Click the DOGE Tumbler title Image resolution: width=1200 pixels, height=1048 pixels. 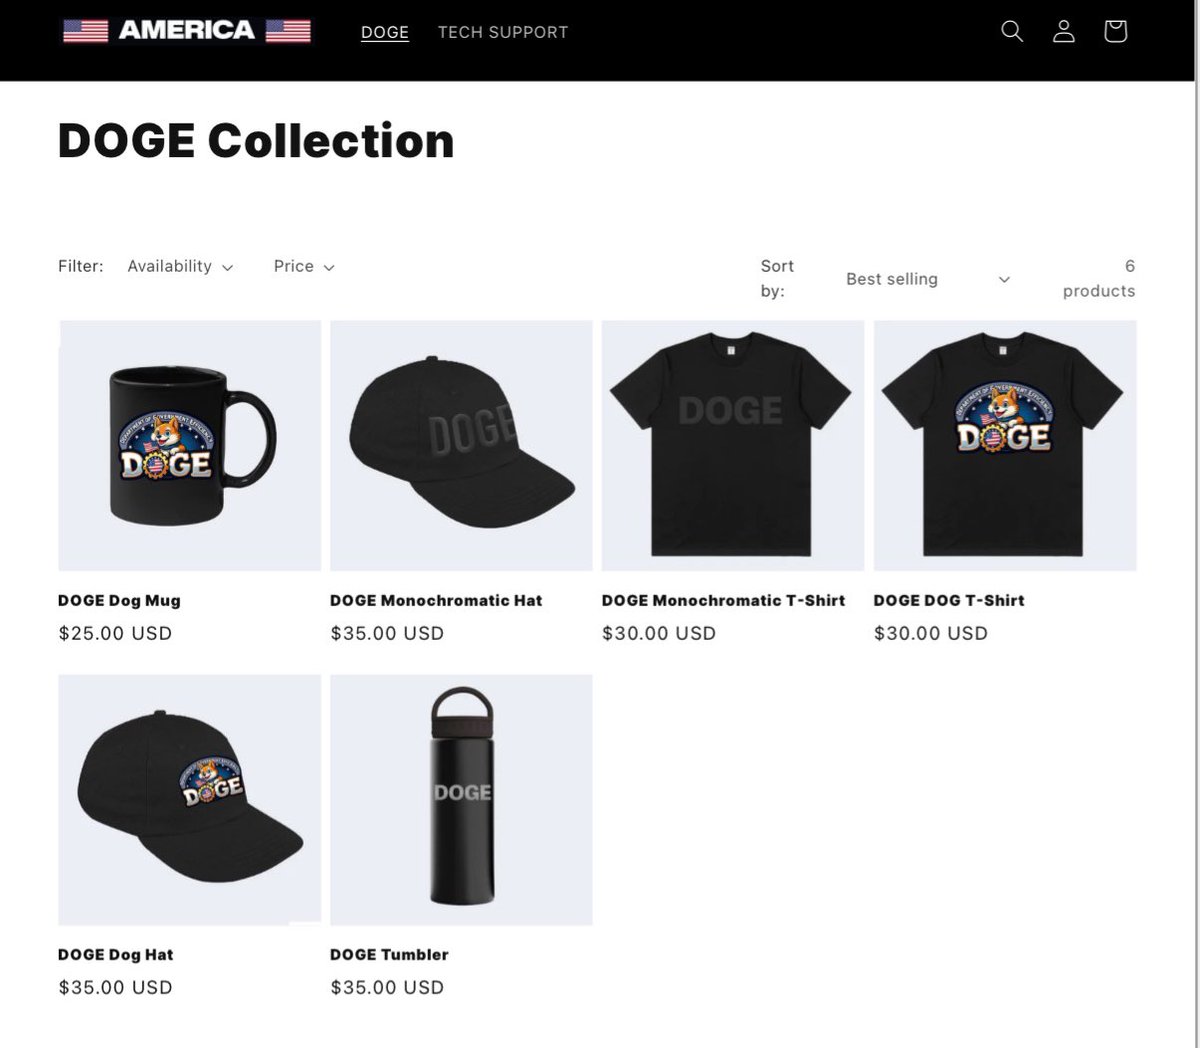click(389, 955)
